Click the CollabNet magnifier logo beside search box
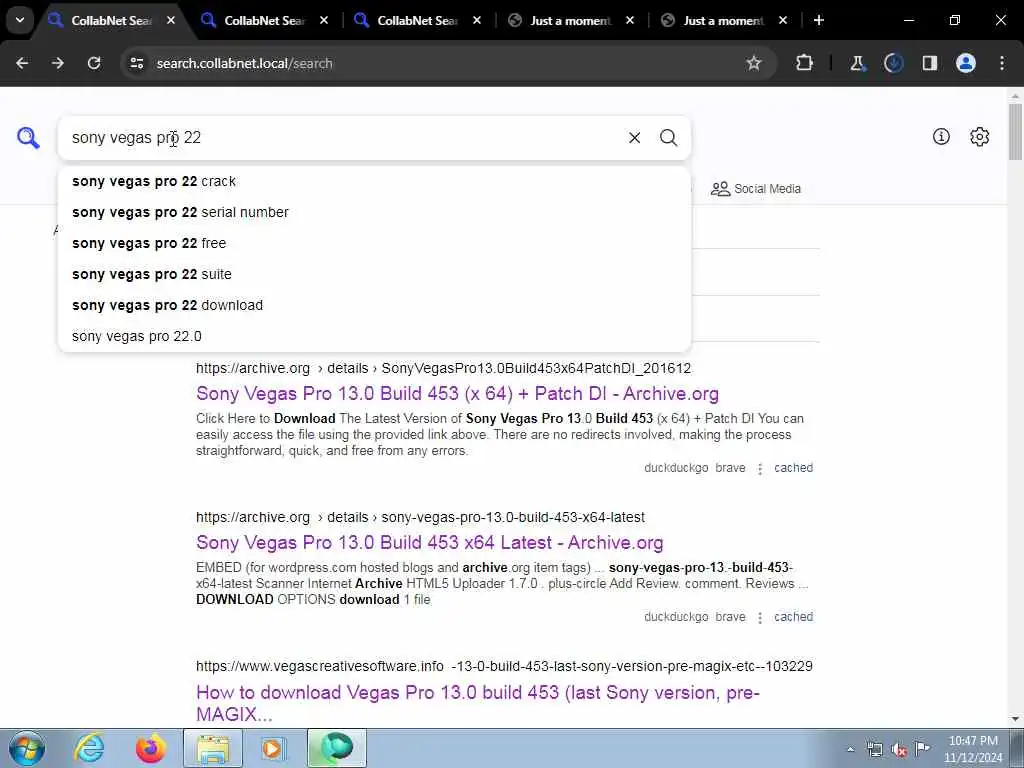 click(x=28, y=138)
